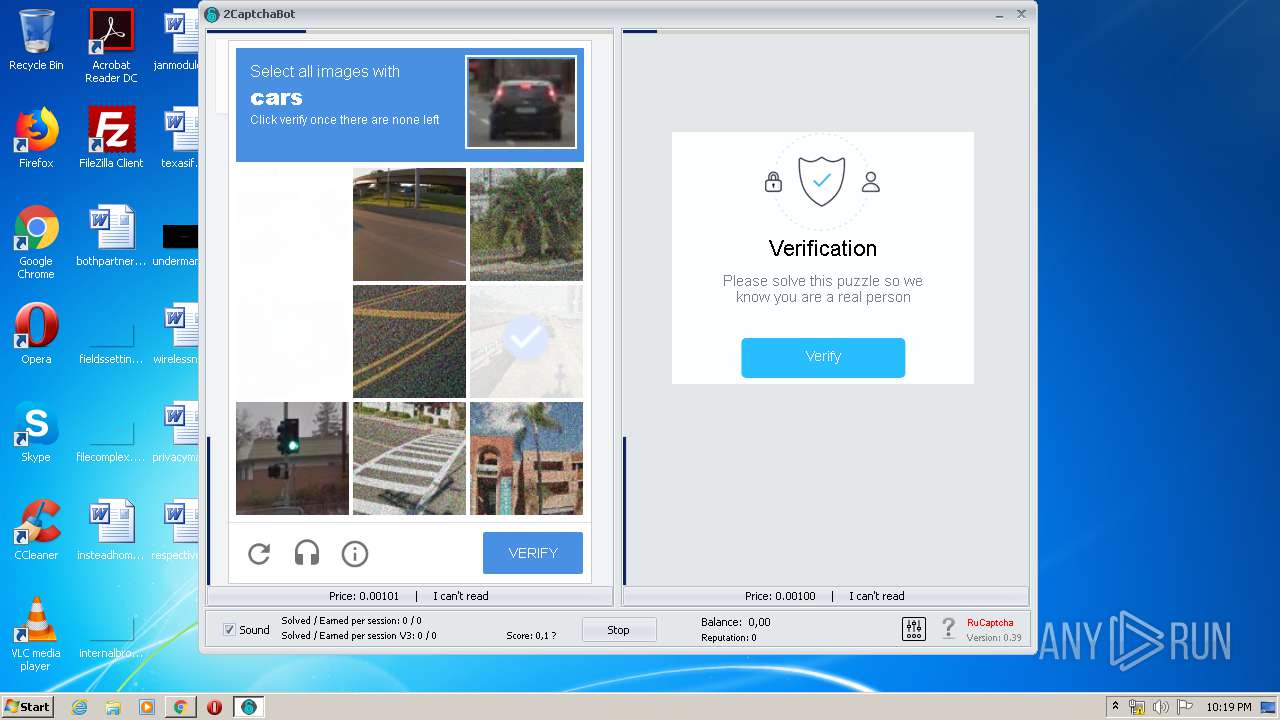The image size is (1280, 720).
Task: Open Windows Media Player taskbar icon
Action: click(147, 707)
